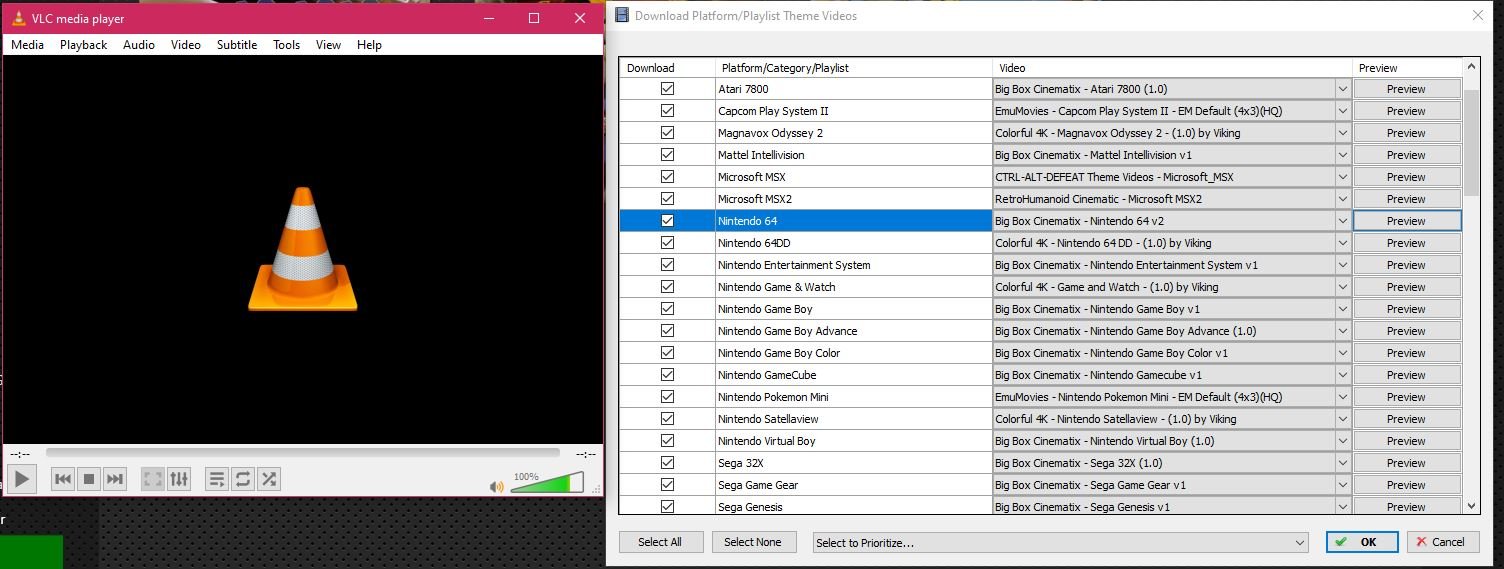This screenshot has height=569, width=1504.
Task: Select the Nintendo Pokemon Mini row name
Action: (x=773, y=397)
